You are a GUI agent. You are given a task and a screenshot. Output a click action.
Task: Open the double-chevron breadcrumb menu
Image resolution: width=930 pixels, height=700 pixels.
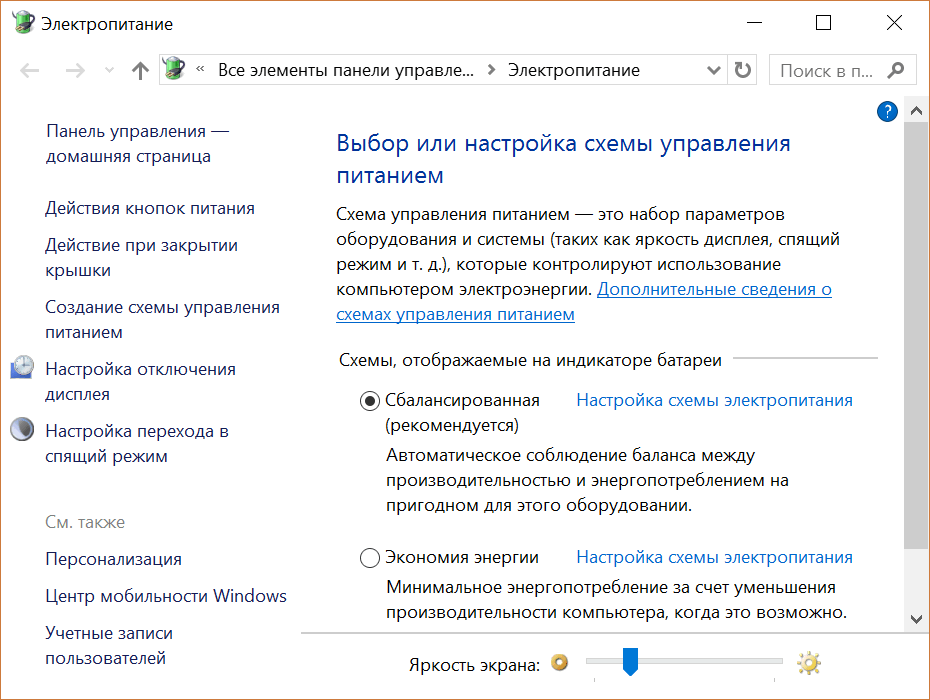point(201,70)
